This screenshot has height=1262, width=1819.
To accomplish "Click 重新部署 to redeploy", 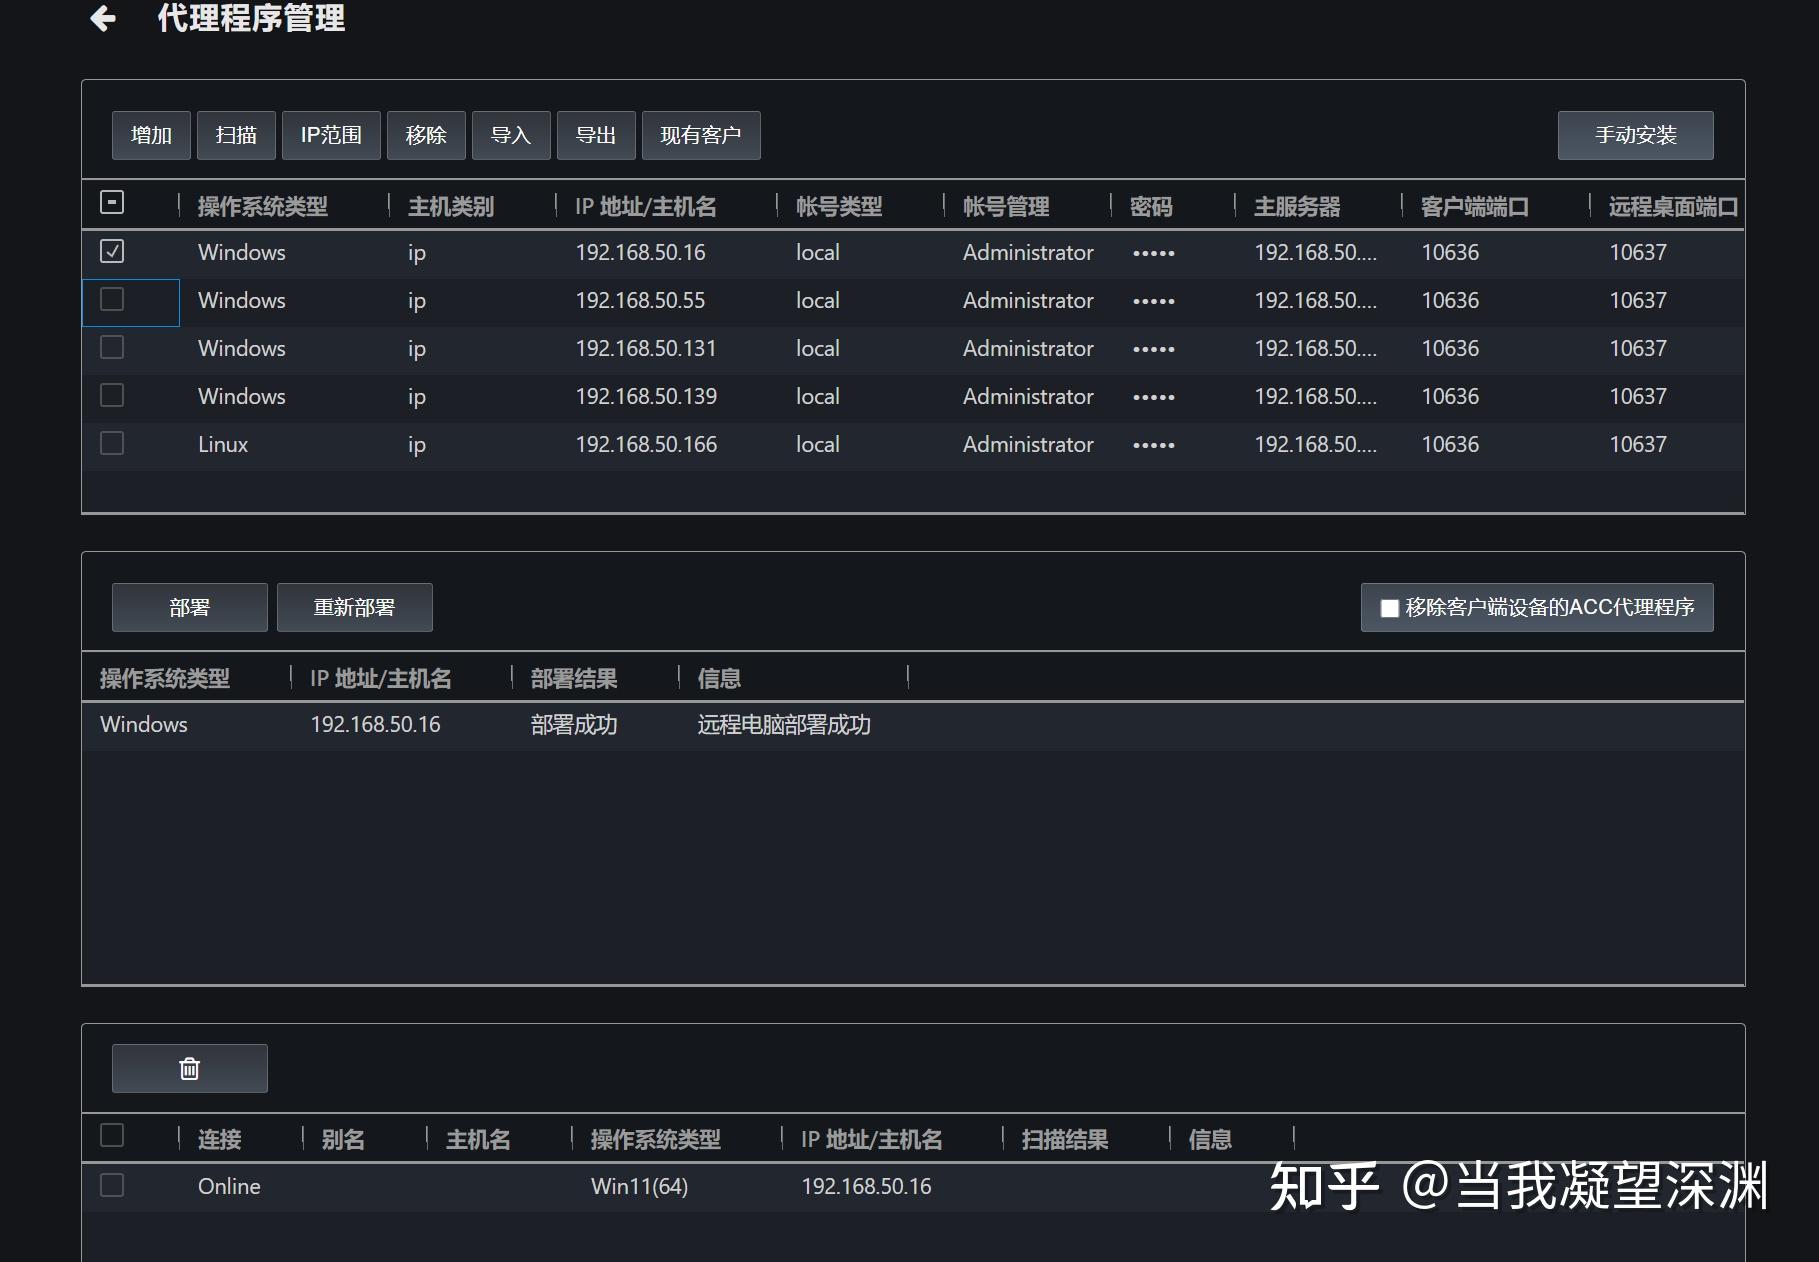I will pos(355,607).
